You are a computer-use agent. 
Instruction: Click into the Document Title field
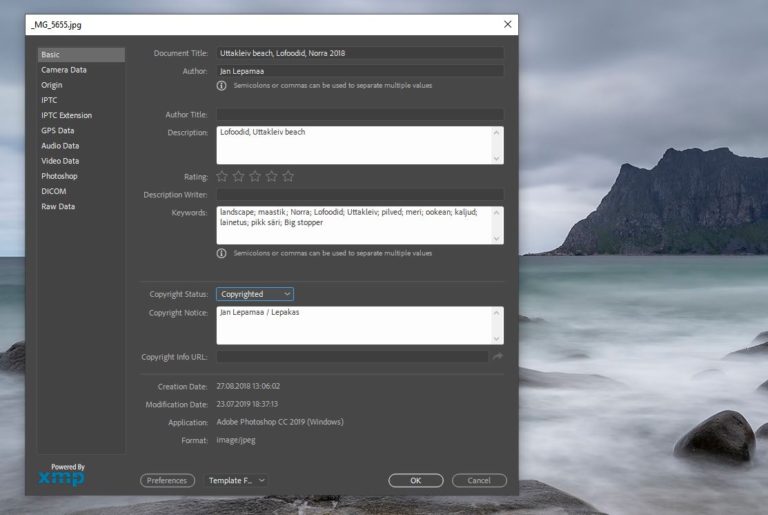[360, 53]
